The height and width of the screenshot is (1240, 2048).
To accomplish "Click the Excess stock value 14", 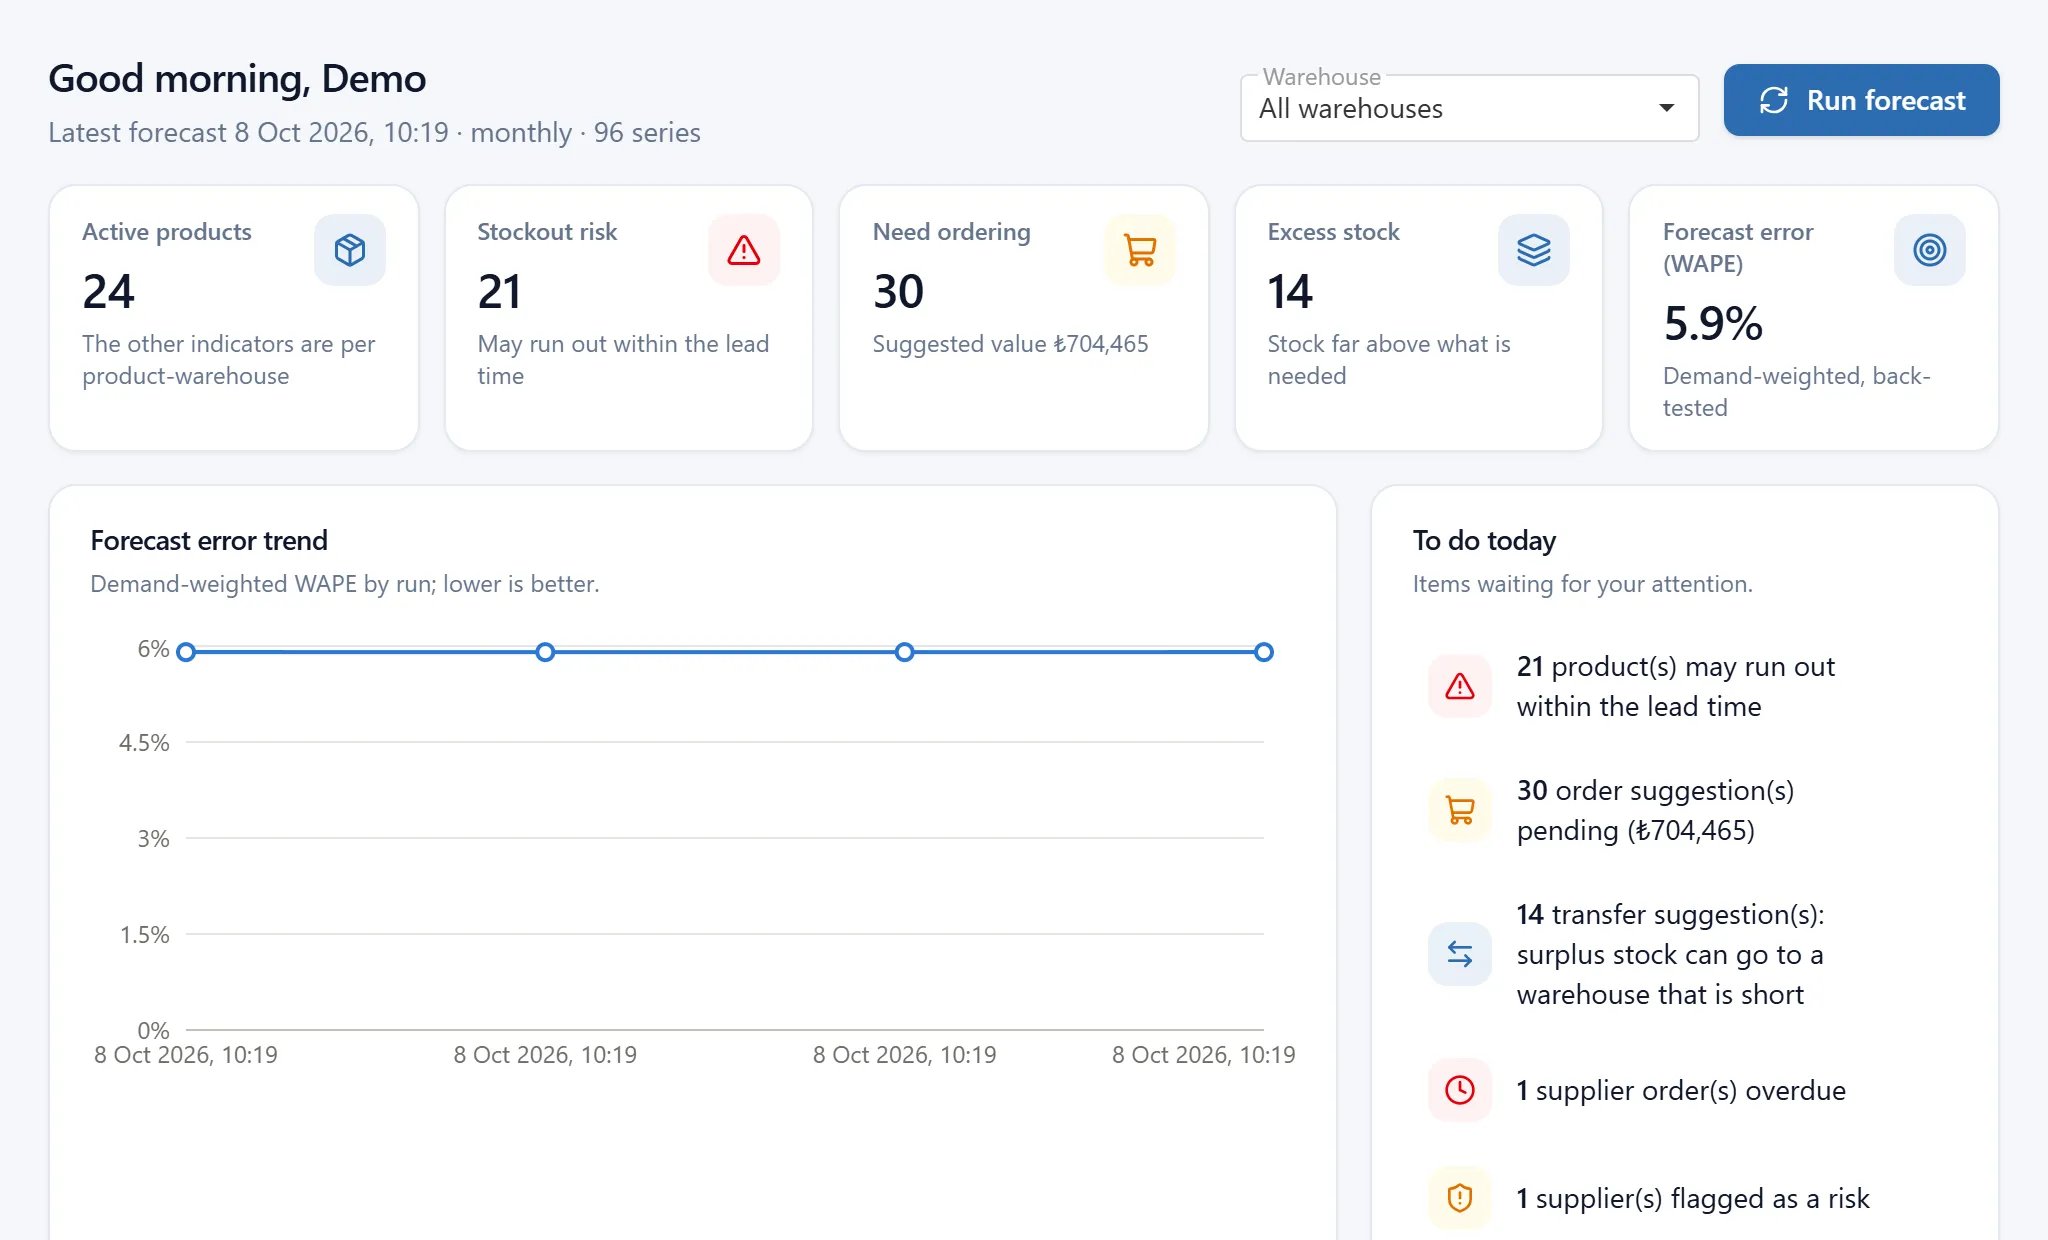I will (x=1290, y=292).
